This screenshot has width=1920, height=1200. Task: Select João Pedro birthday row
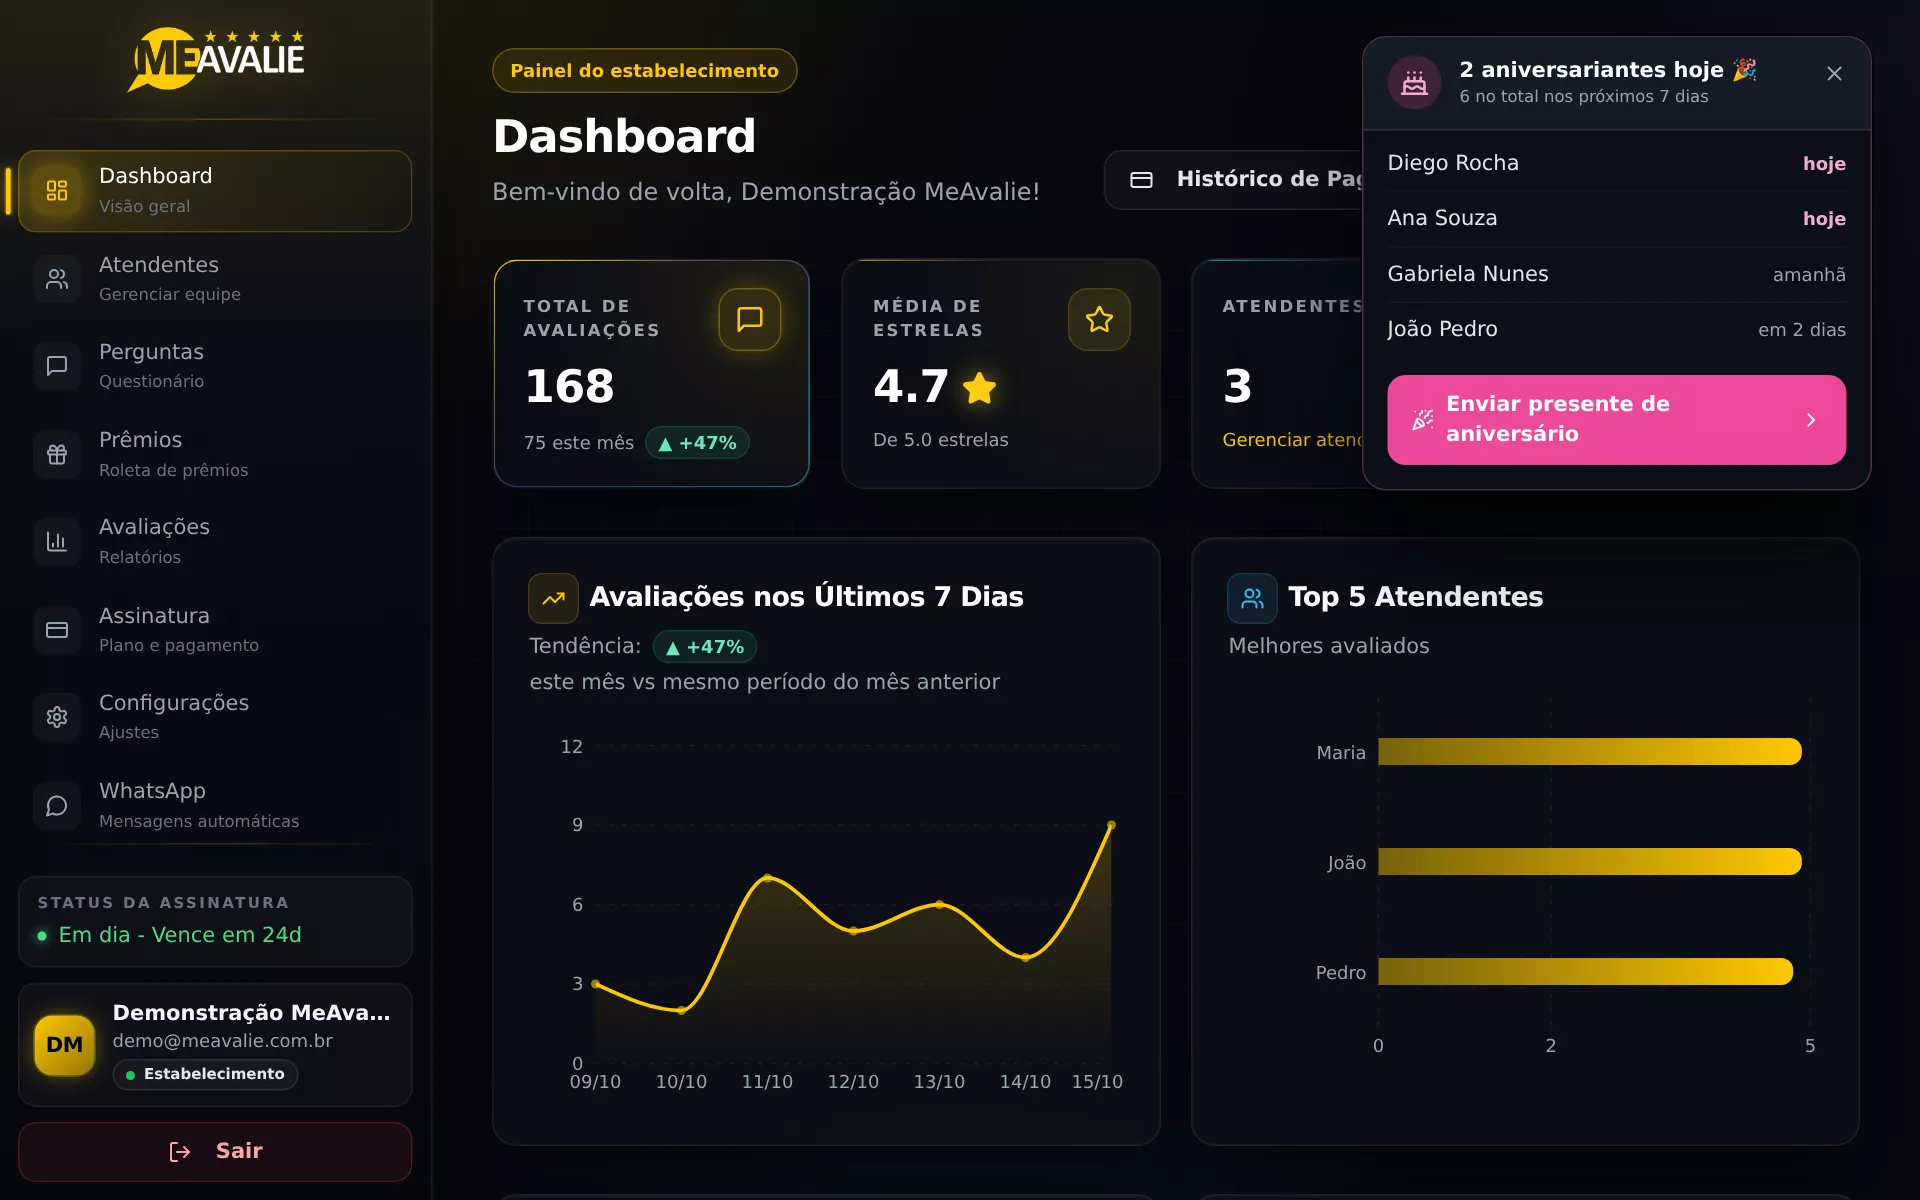click(x=1616, y=329)
